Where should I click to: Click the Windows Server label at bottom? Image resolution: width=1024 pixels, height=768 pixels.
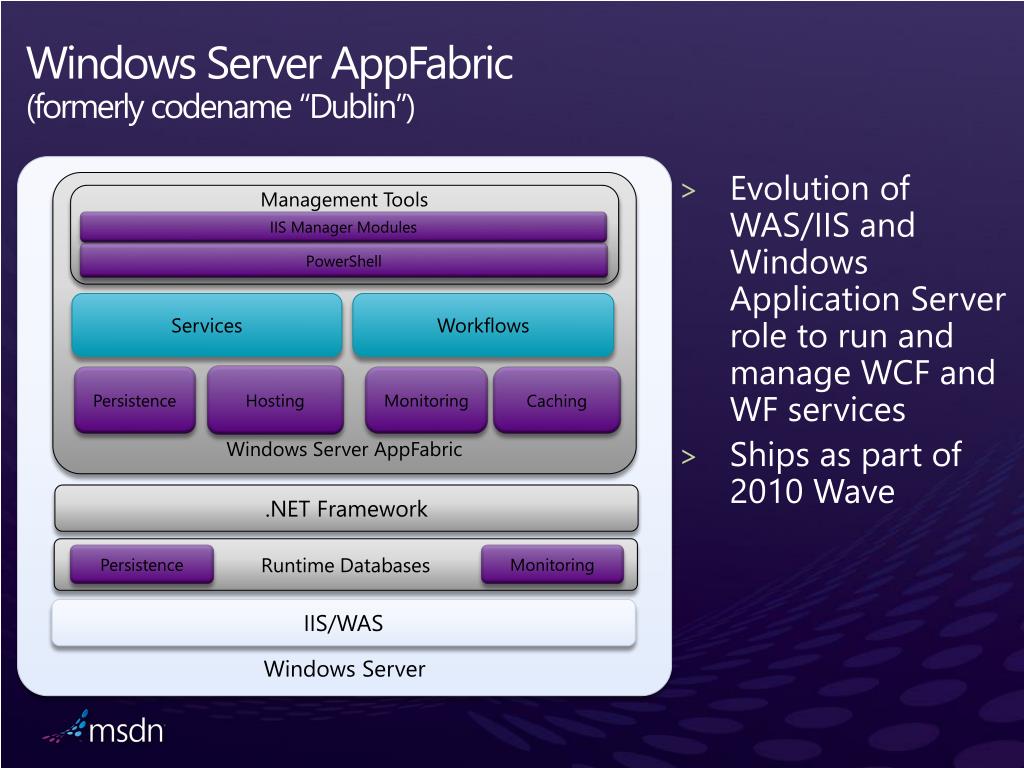[344, 669]
